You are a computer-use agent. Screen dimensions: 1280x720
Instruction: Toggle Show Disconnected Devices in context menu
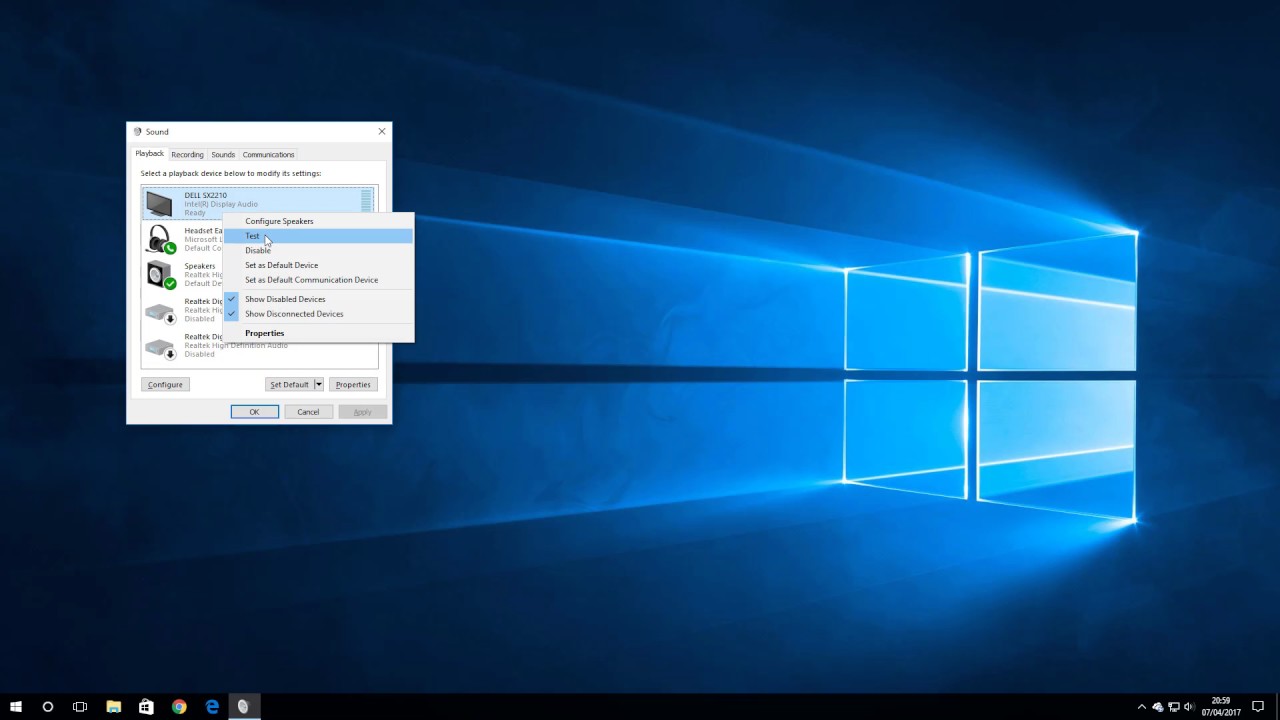[x=318, y=314]
